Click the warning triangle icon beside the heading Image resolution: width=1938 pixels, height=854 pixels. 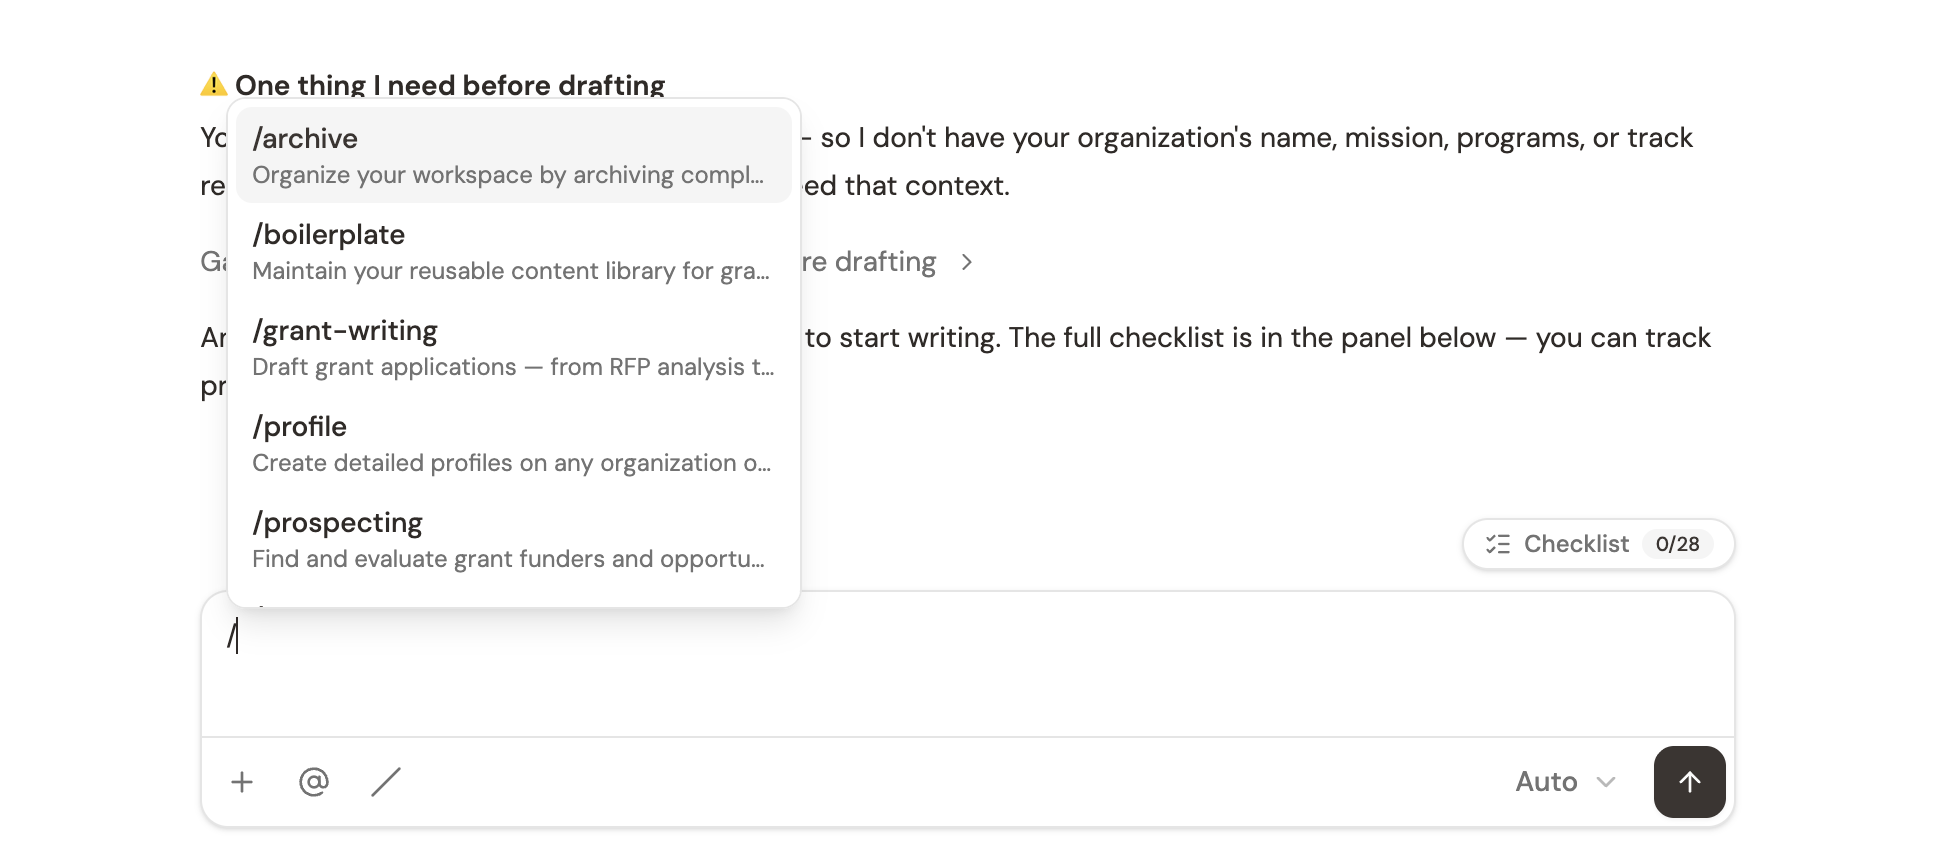(211, 84)
